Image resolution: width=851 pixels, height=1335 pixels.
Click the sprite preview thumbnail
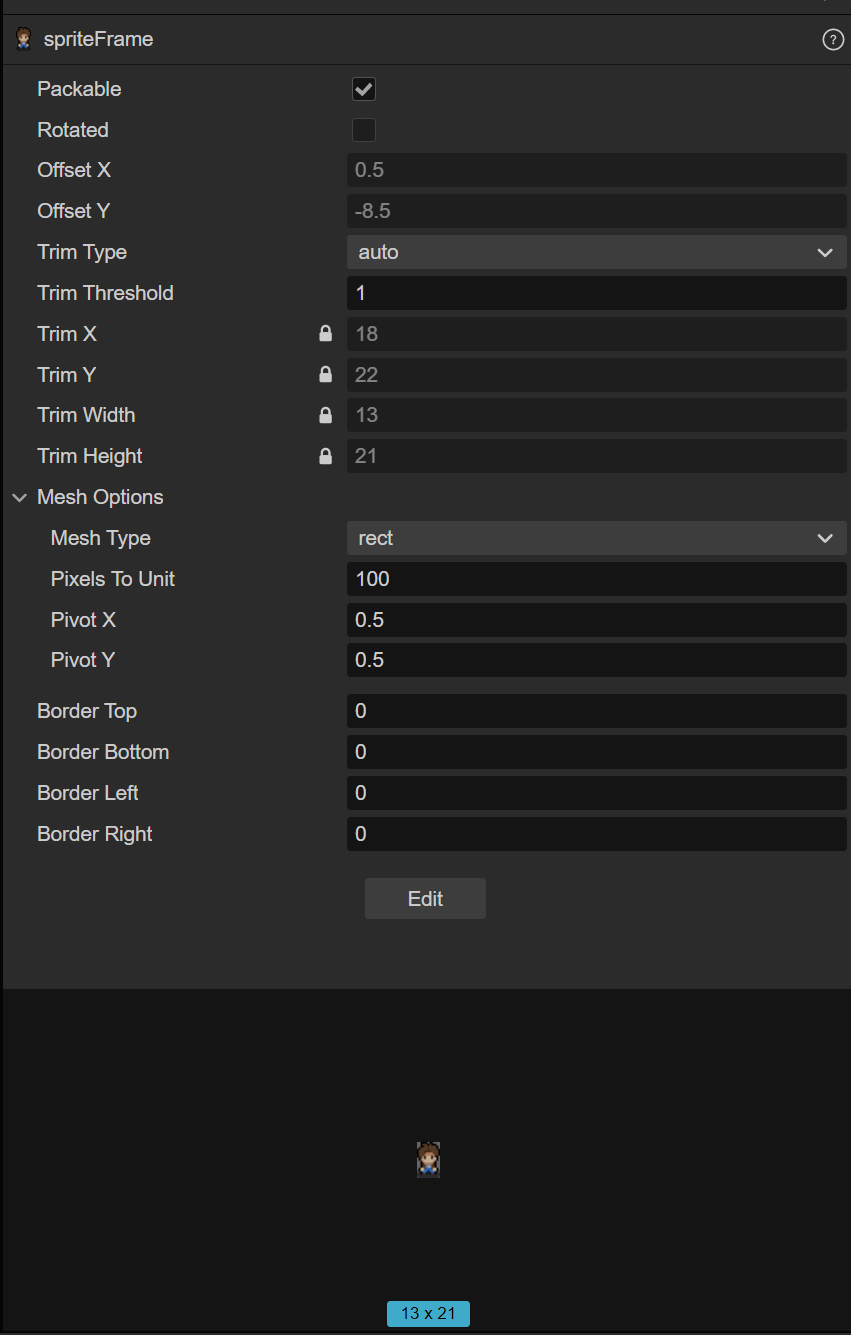(428, 1160)
